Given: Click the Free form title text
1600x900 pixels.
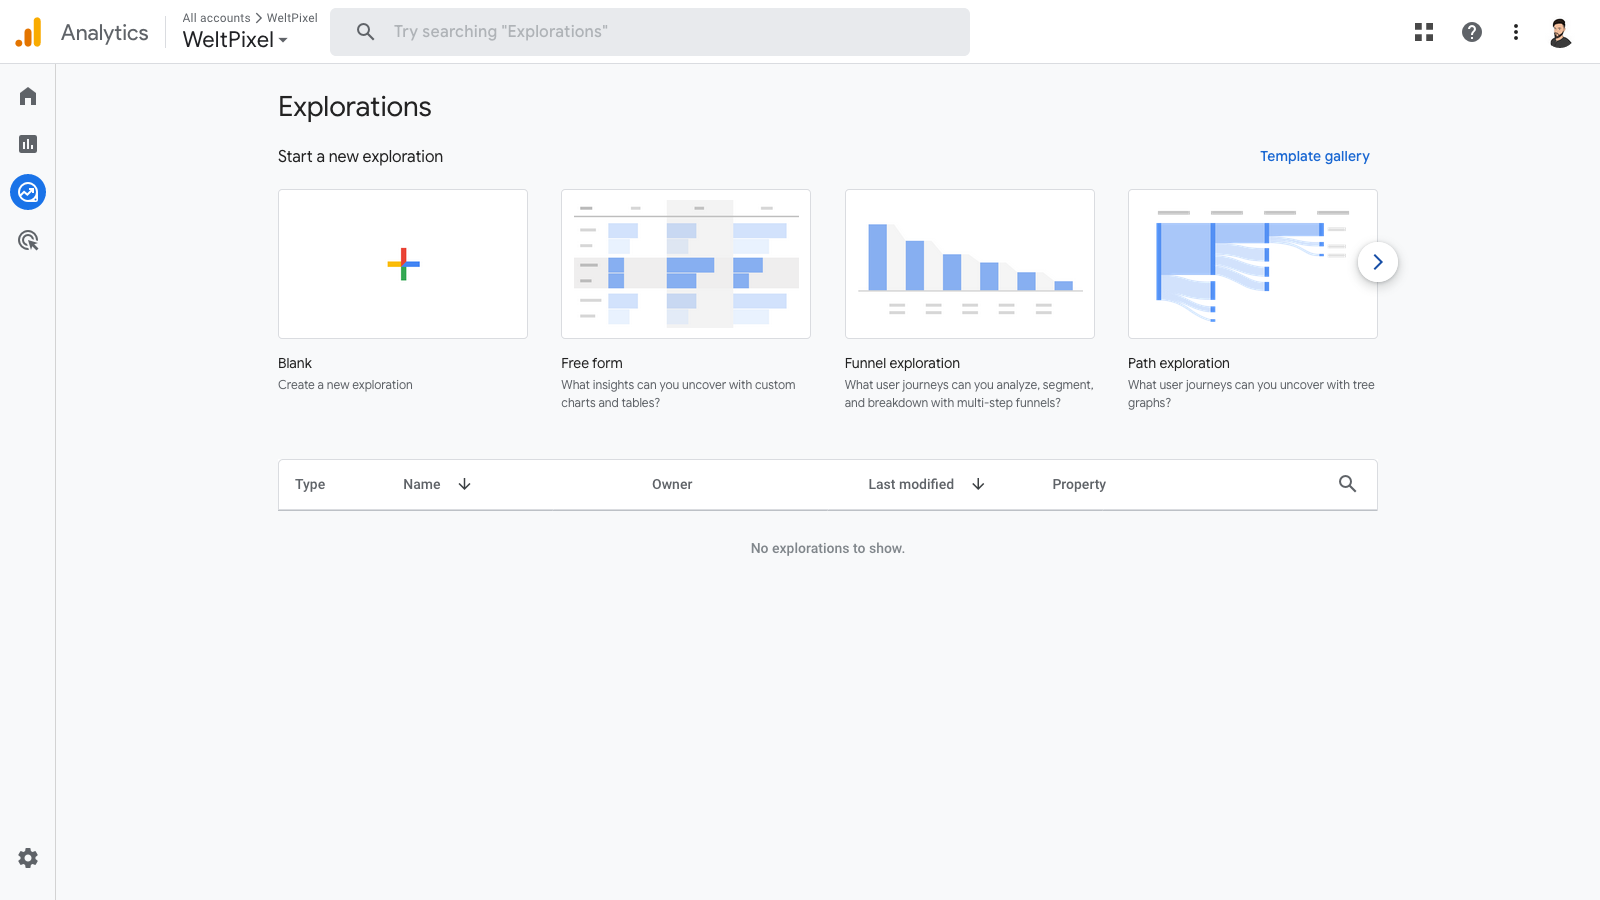Looking at the screenshot, I should 592,363.
